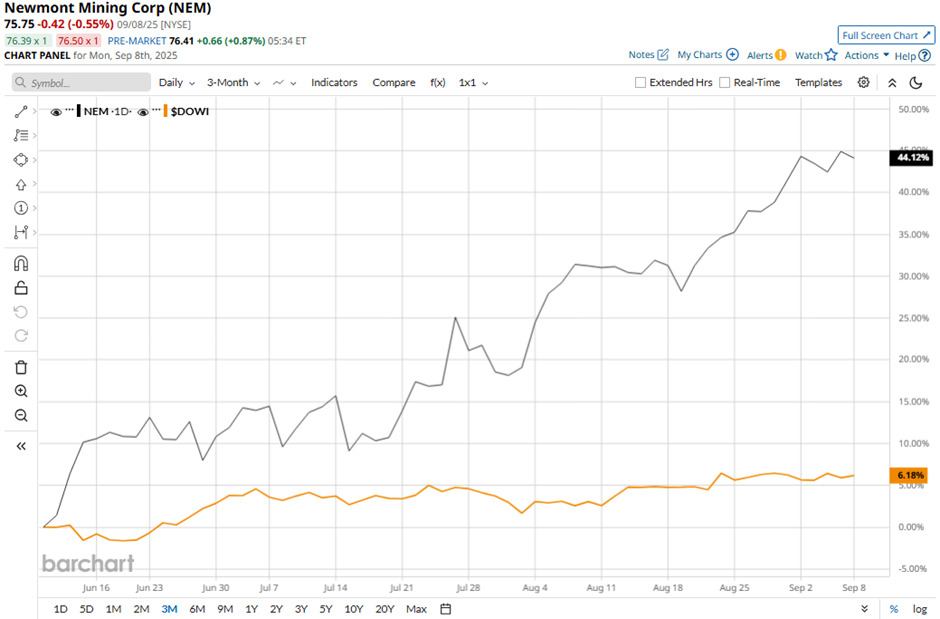Open the Templates menu
Image resolution: width=940 pixels, height=619 pixels.
pyautogui.click(x=818, y=83)
